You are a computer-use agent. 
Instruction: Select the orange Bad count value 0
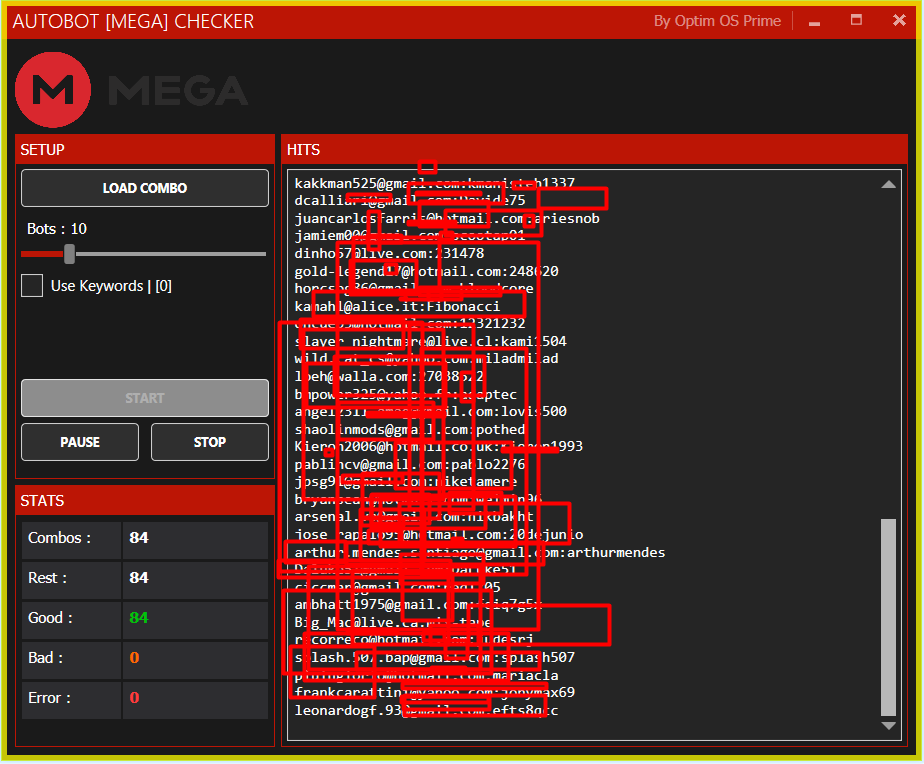[134, 658]
